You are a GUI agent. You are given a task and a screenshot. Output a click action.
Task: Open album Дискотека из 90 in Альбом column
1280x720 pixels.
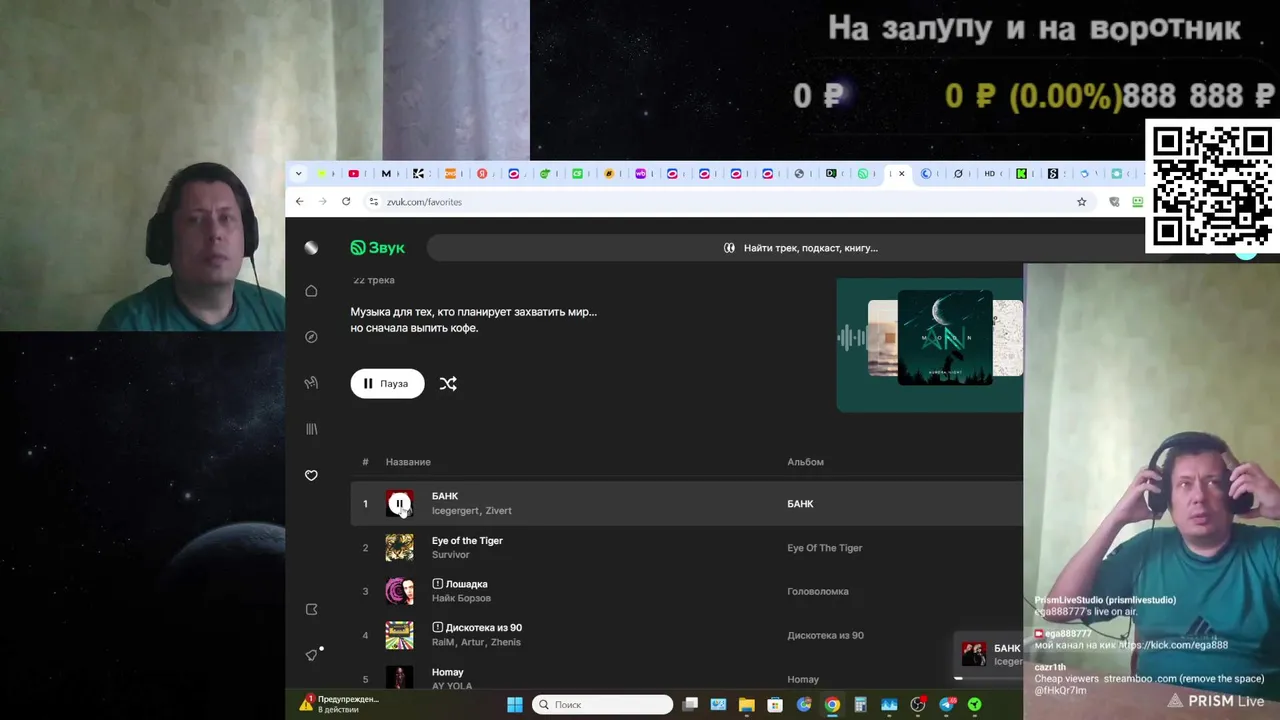pyautogui.click(x=825, y=635)
